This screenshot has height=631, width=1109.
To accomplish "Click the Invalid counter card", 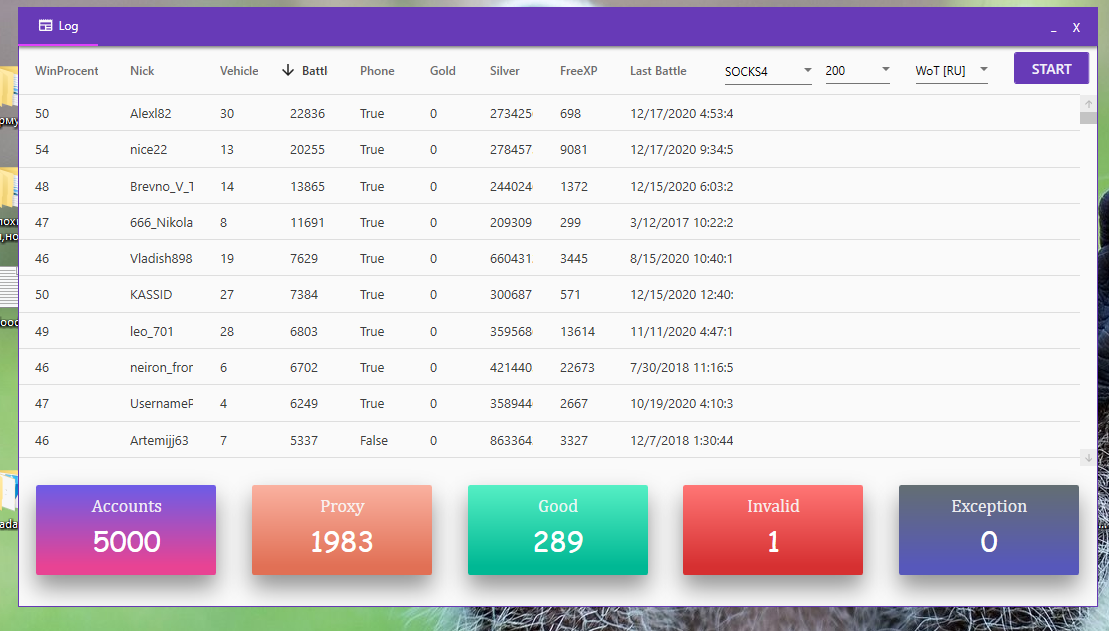I will [773, 530].
